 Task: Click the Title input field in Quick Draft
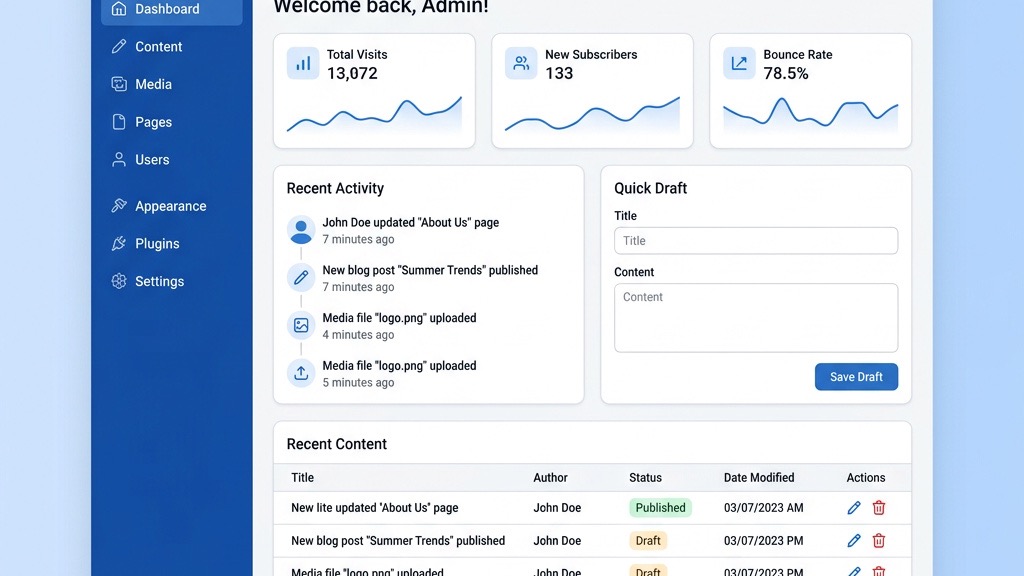755,240
